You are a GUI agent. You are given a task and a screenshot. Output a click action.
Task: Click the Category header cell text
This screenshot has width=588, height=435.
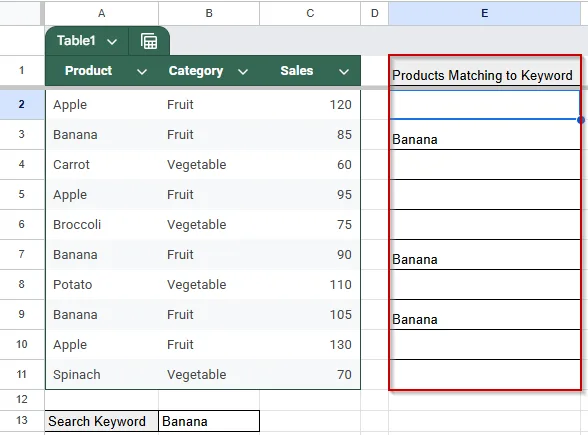click(196, 70)
